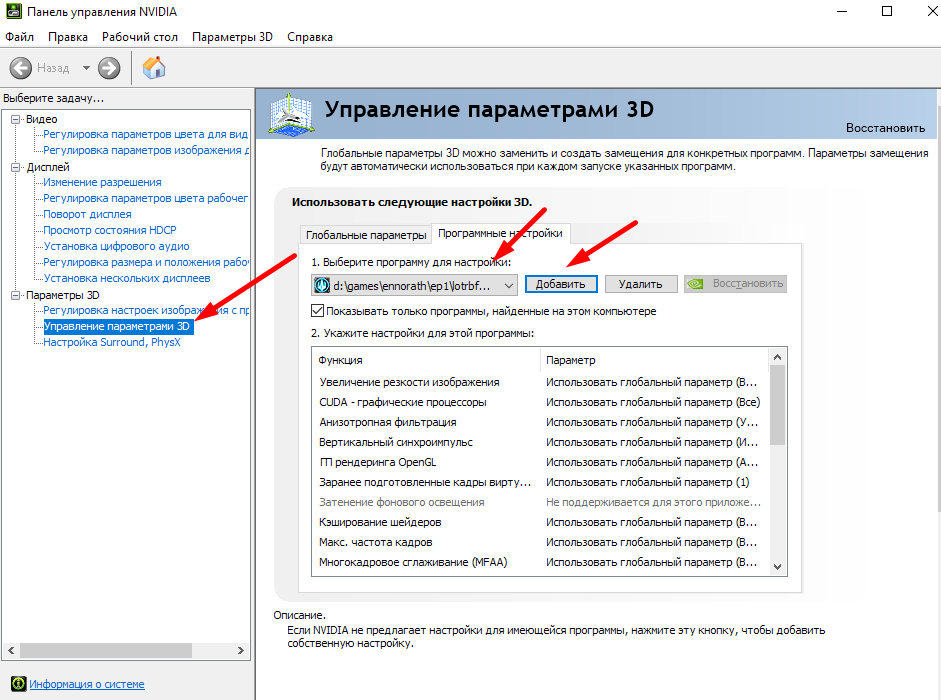
Task: Click the Восстановить link in header
Action: click(885, 128)
